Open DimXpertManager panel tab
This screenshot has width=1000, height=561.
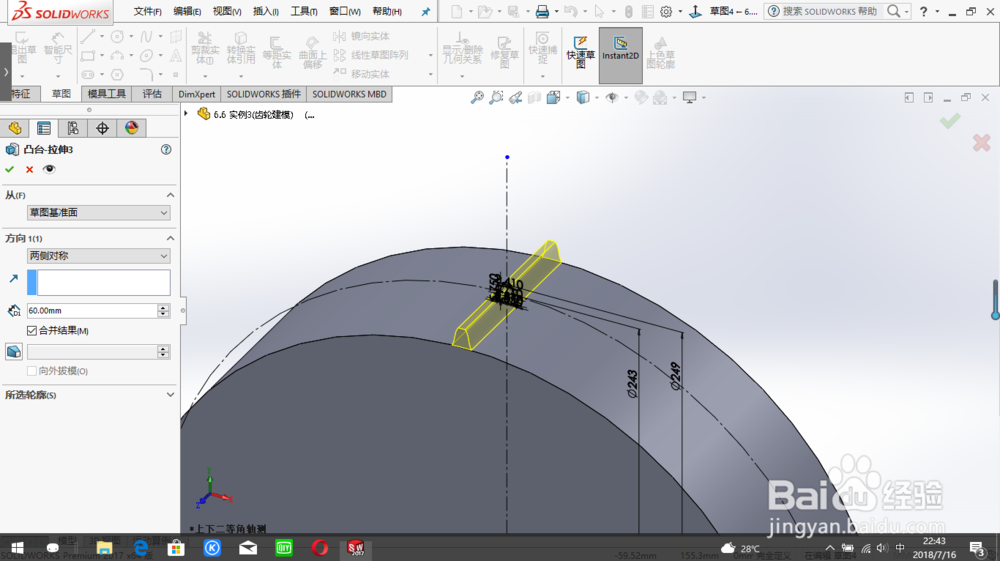coord(102,128)
